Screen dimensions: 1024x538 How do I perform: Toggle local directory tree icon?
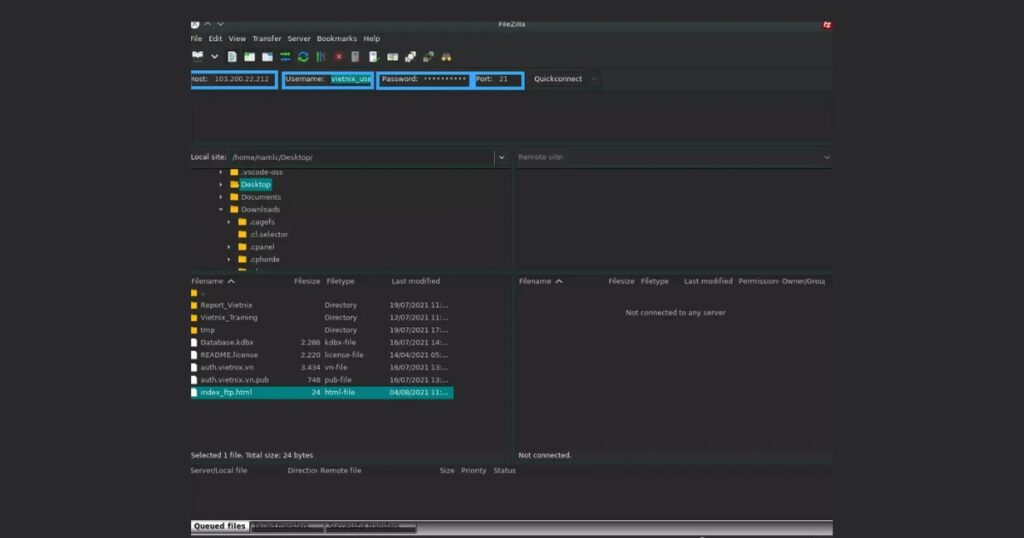click(249, 57)
